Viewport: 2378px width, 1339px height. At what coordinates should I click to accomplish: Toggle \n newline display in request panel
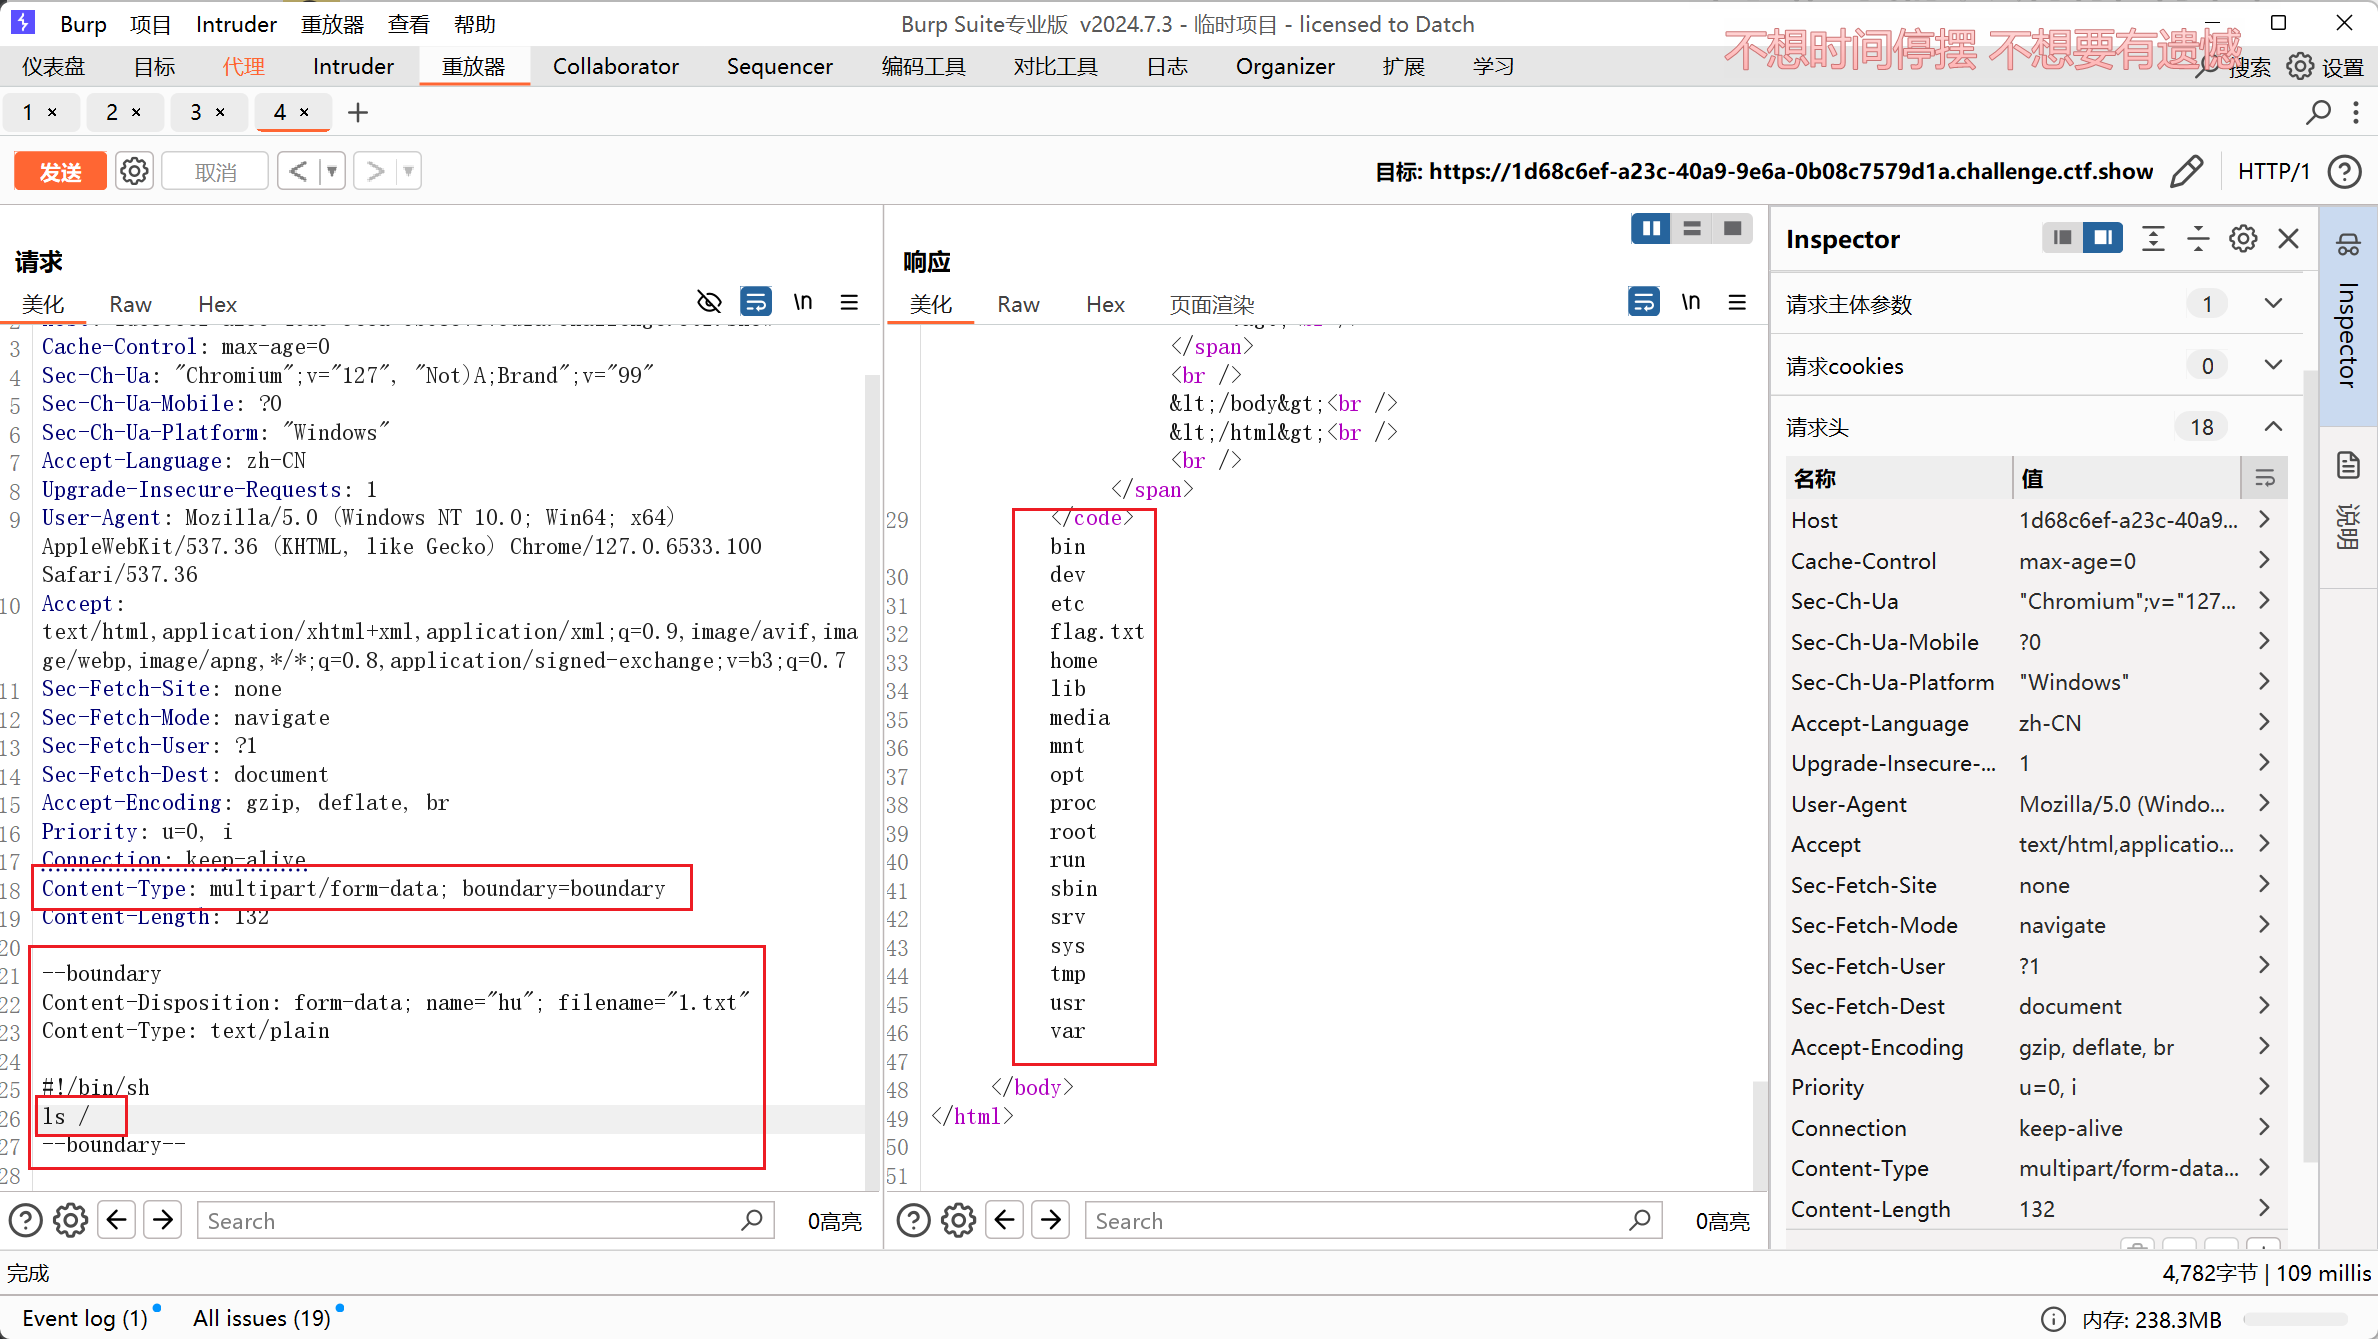point(803,301)
